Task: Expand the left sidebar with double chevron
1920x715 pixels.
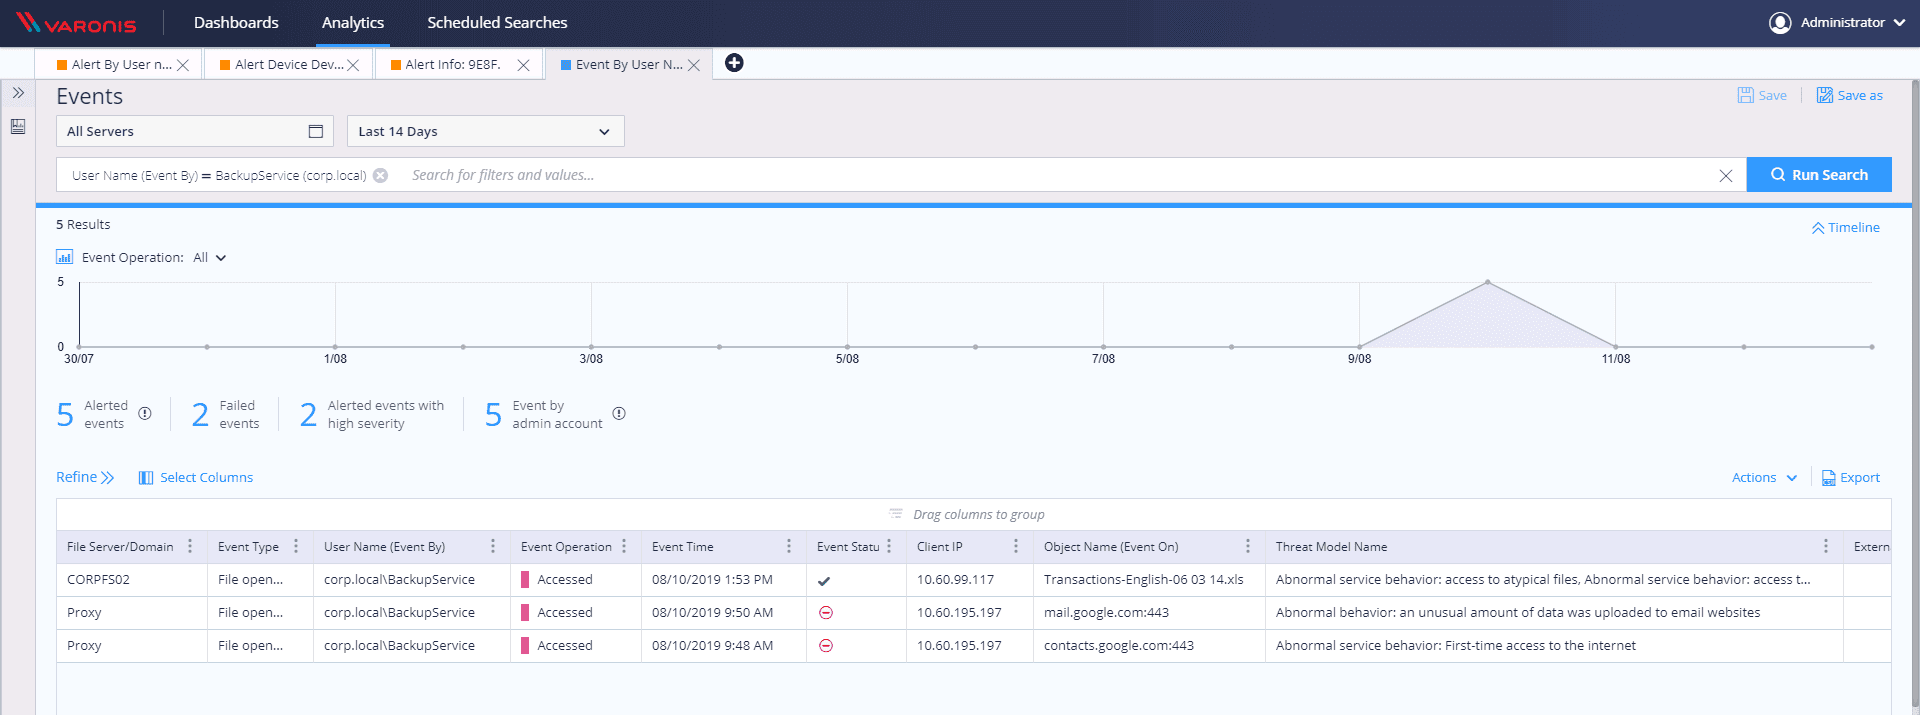Action: (18, 93)
